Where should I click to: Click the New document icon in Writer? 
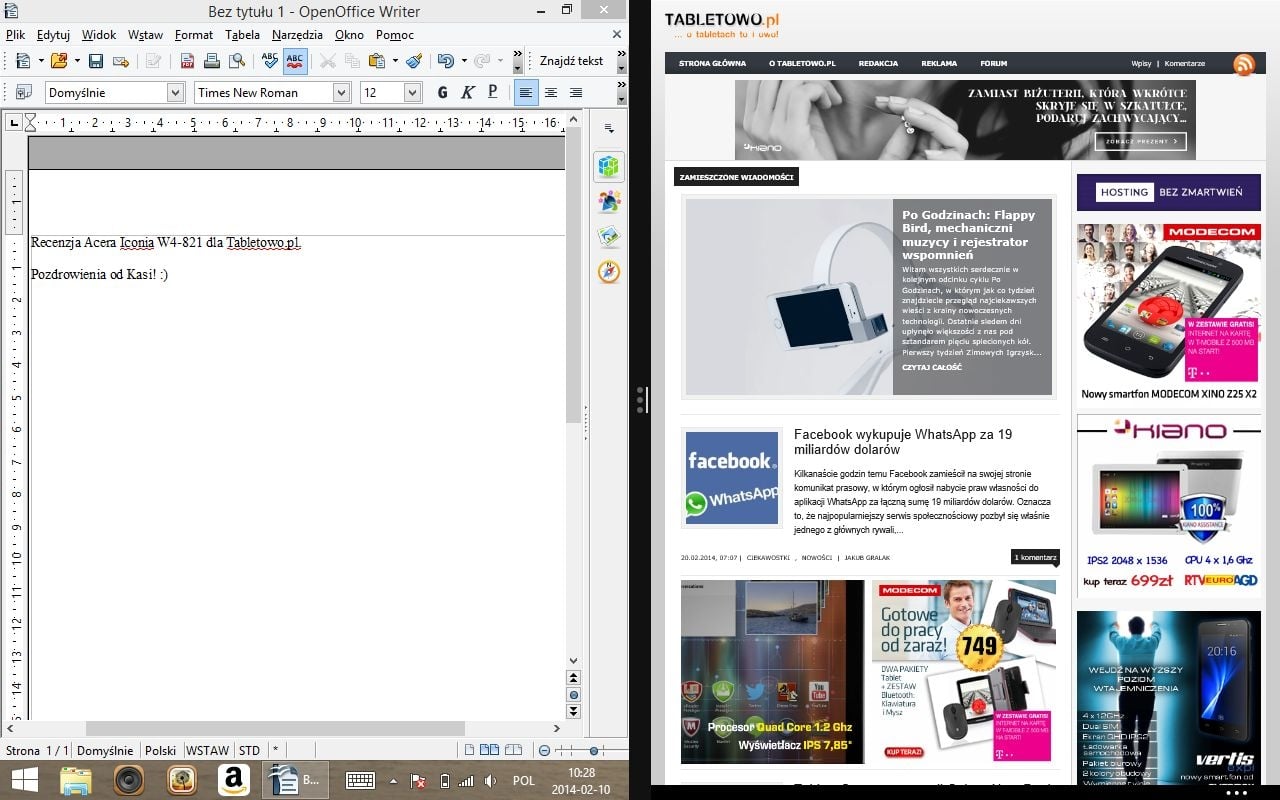point(22,61)
